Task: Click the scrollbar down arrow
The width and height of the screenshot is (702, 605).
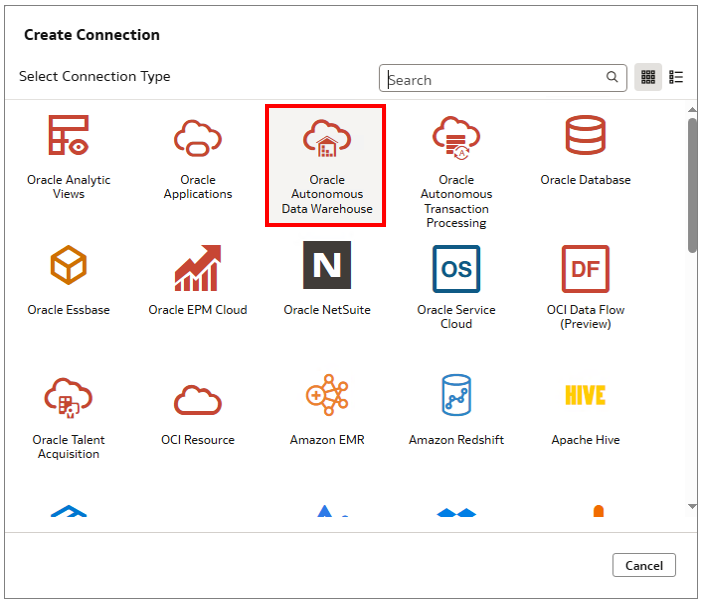Action: (692, 507)
